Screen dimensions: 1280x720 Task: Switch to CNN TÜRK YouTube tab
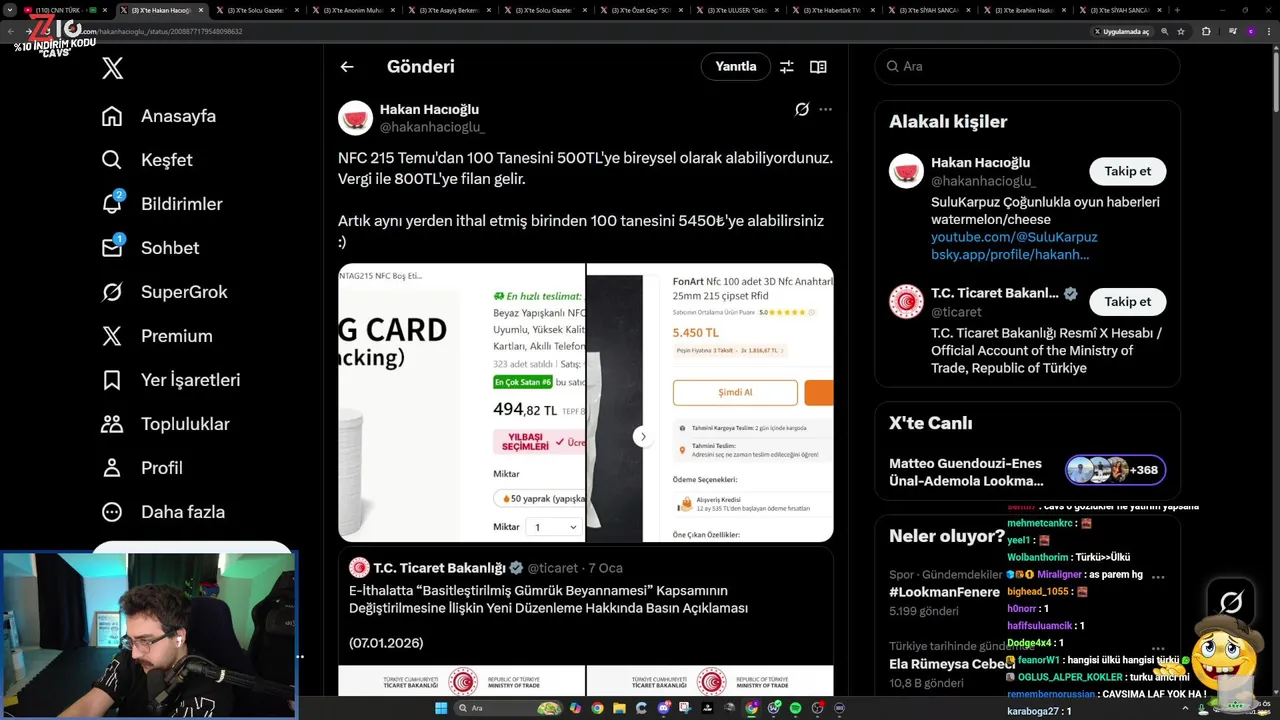click(68, 10)
